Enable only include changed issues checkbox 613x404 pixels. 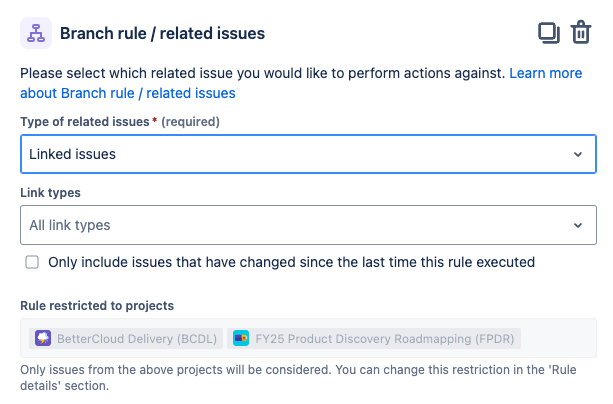pos(32,262)
